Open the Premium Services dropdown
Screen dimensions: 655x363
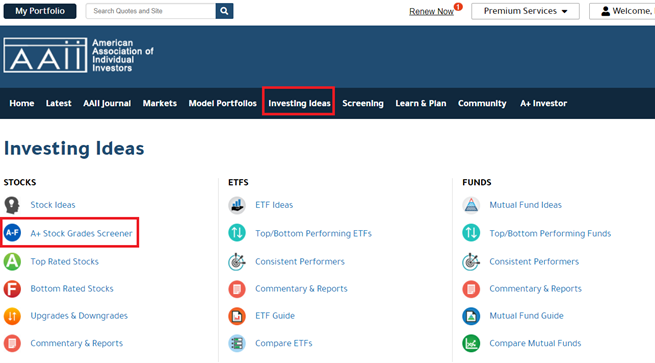point(525,11)
